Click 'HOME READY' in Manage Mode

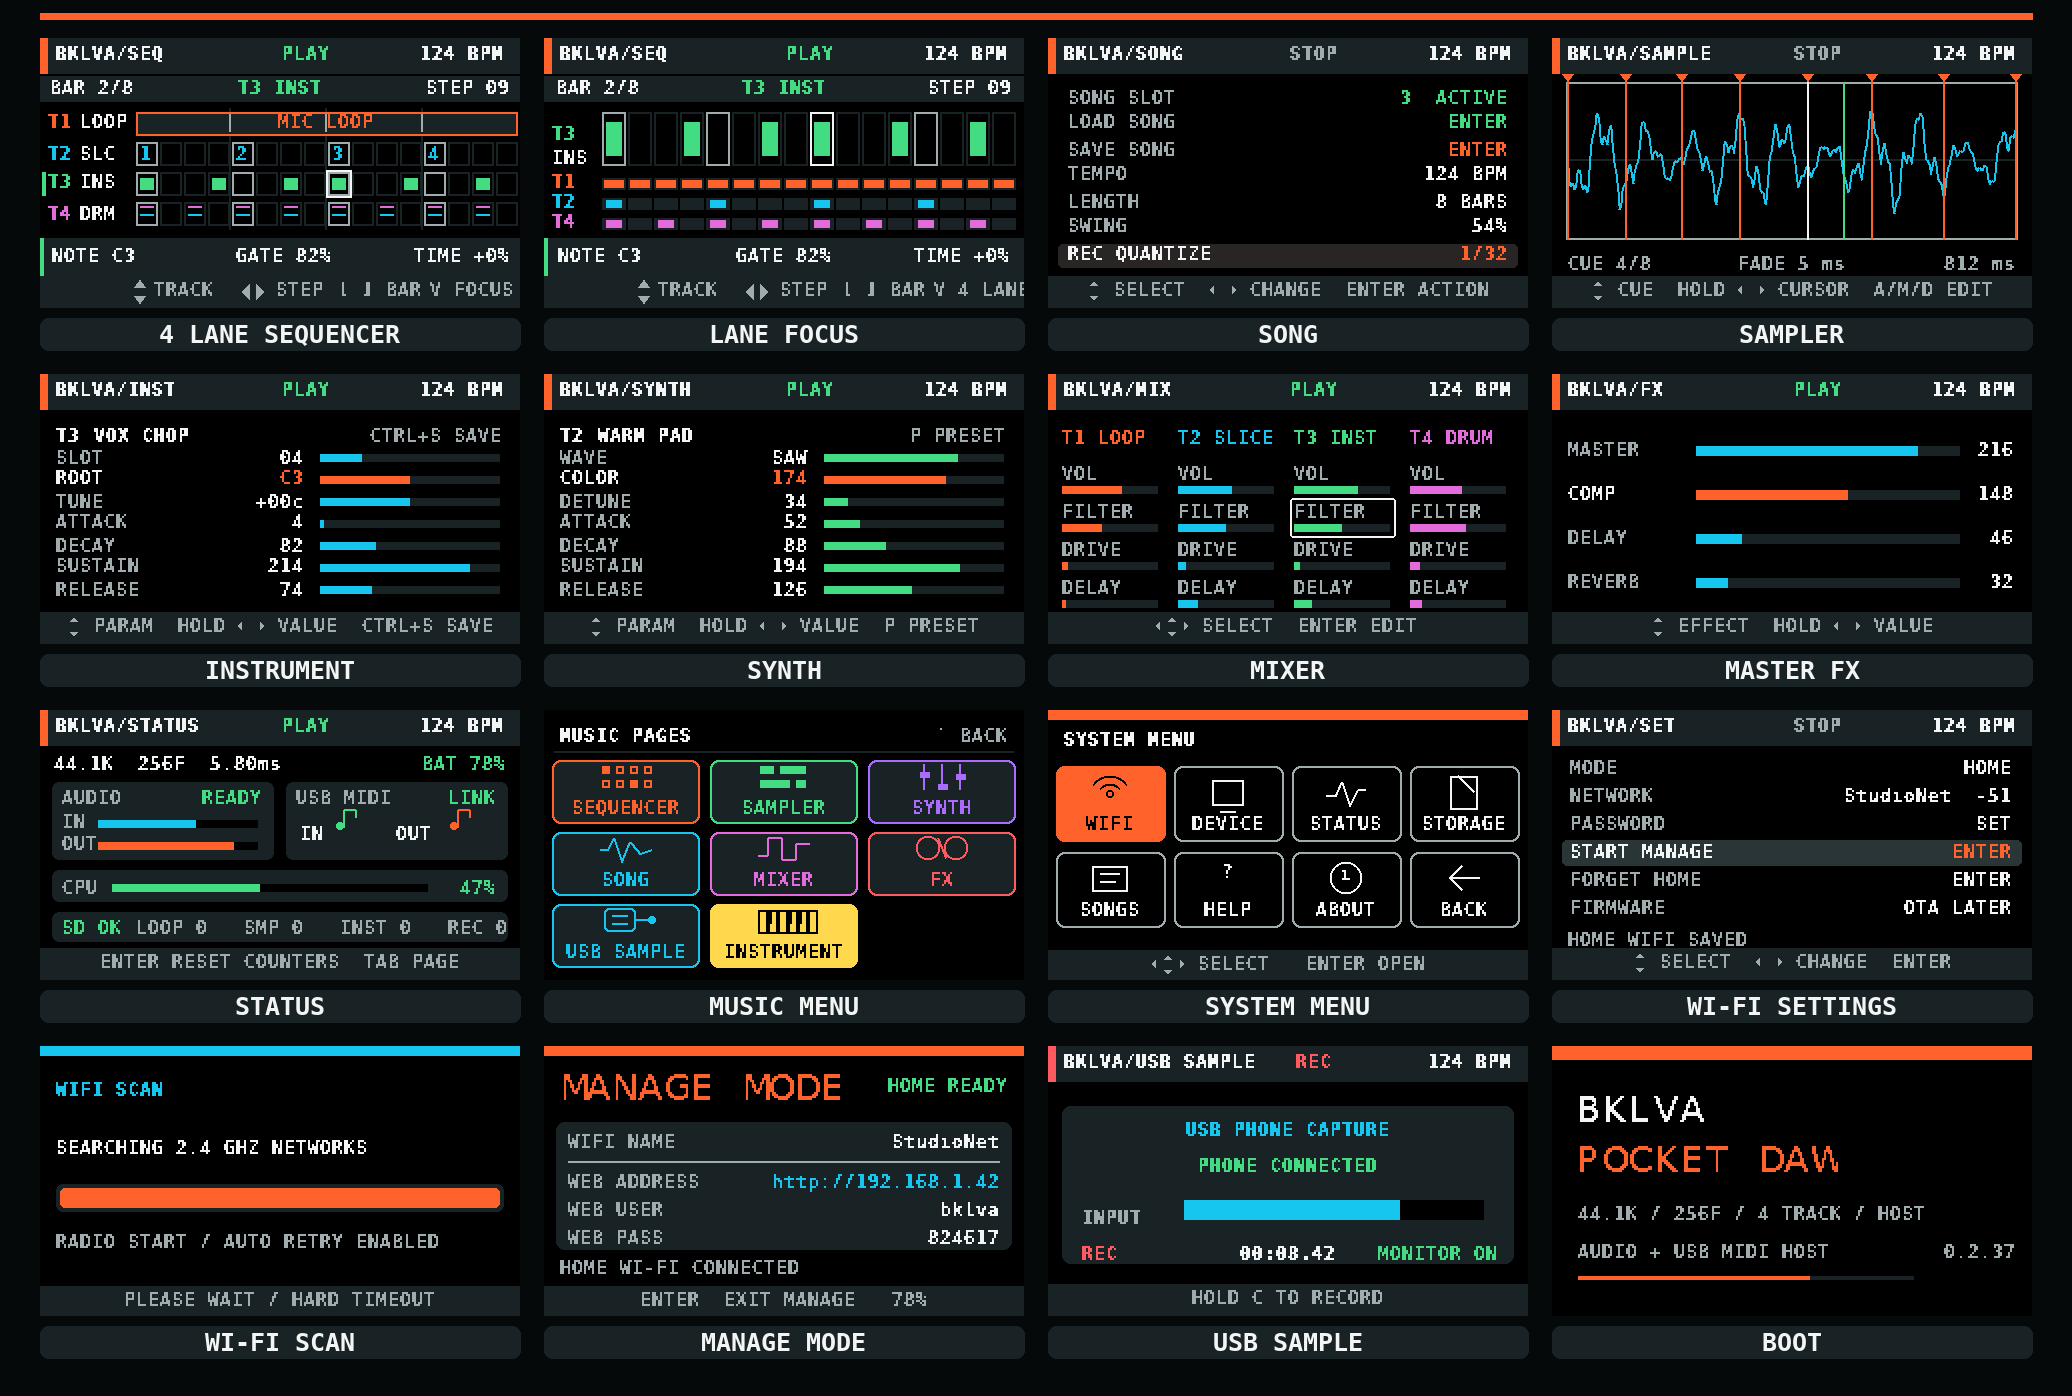coord(947,1086)
